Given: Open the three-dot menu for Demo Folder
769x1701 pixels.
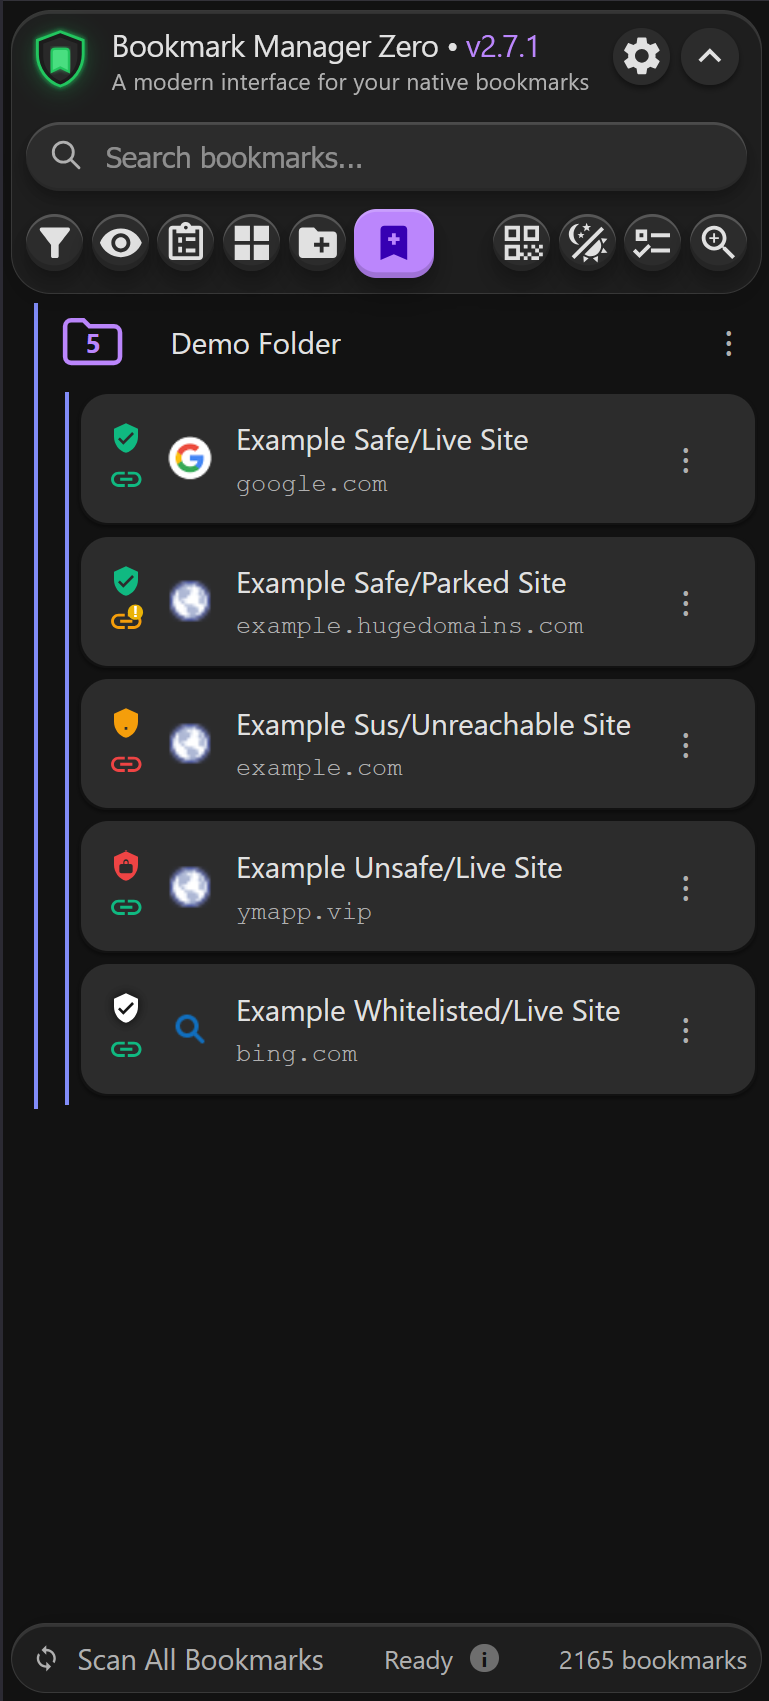Looking at the screenshot, I should pos(728,344).
